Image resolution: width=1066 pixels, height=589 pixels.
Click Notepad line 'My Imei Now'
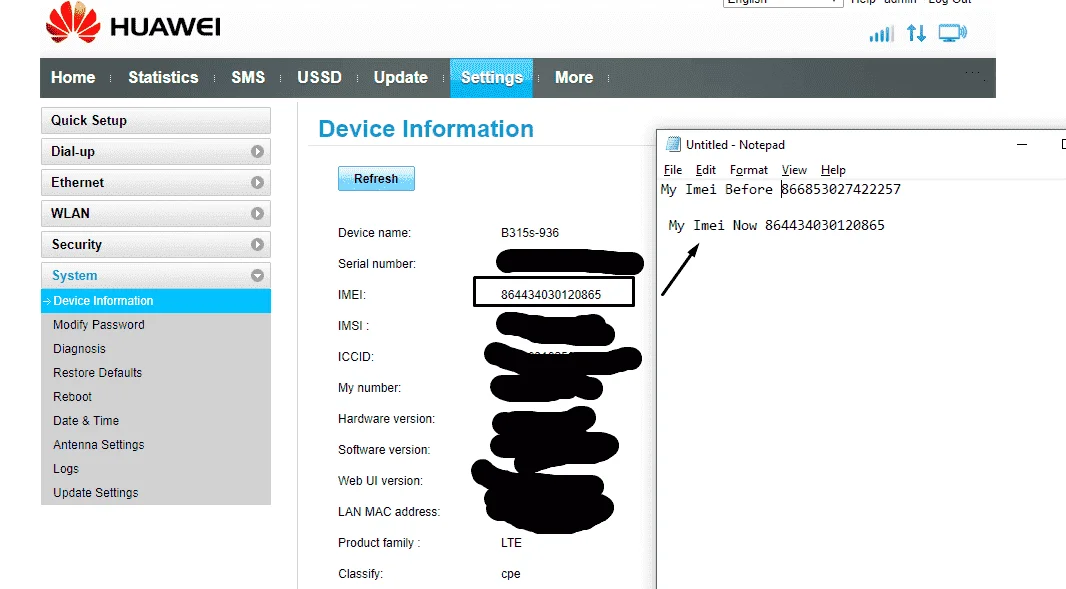(776, 225)
